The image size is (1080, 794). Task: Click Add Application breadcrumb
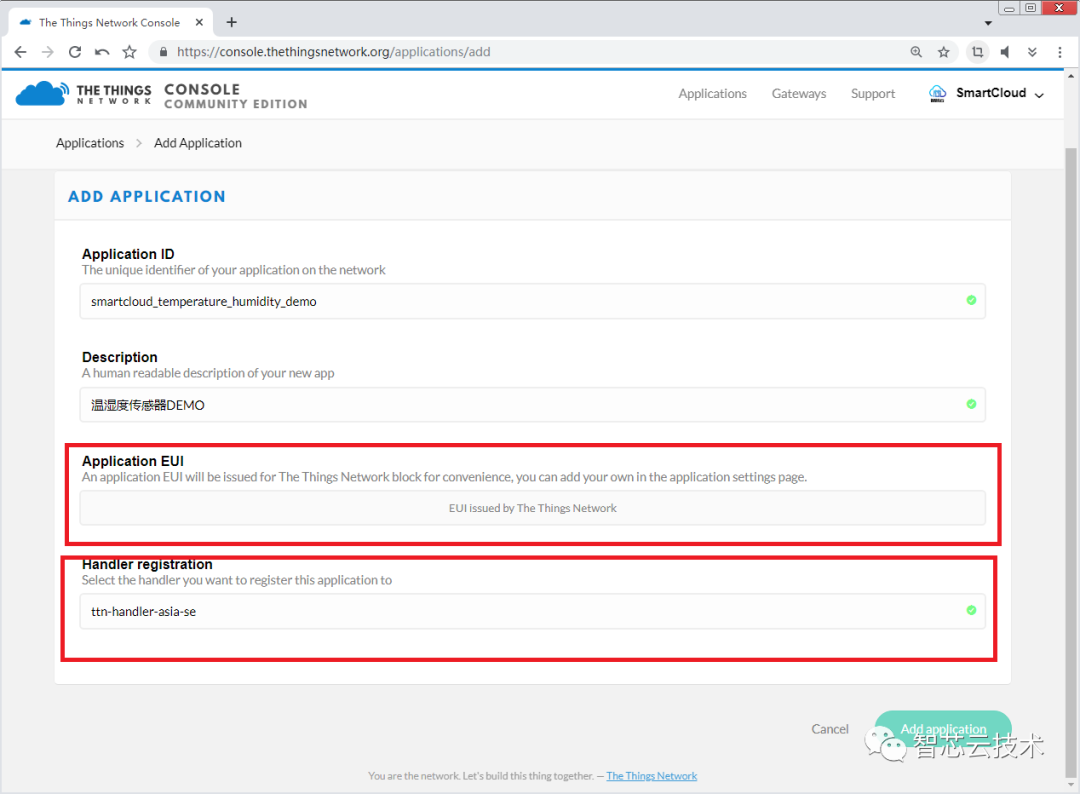[x=198, y=143]
